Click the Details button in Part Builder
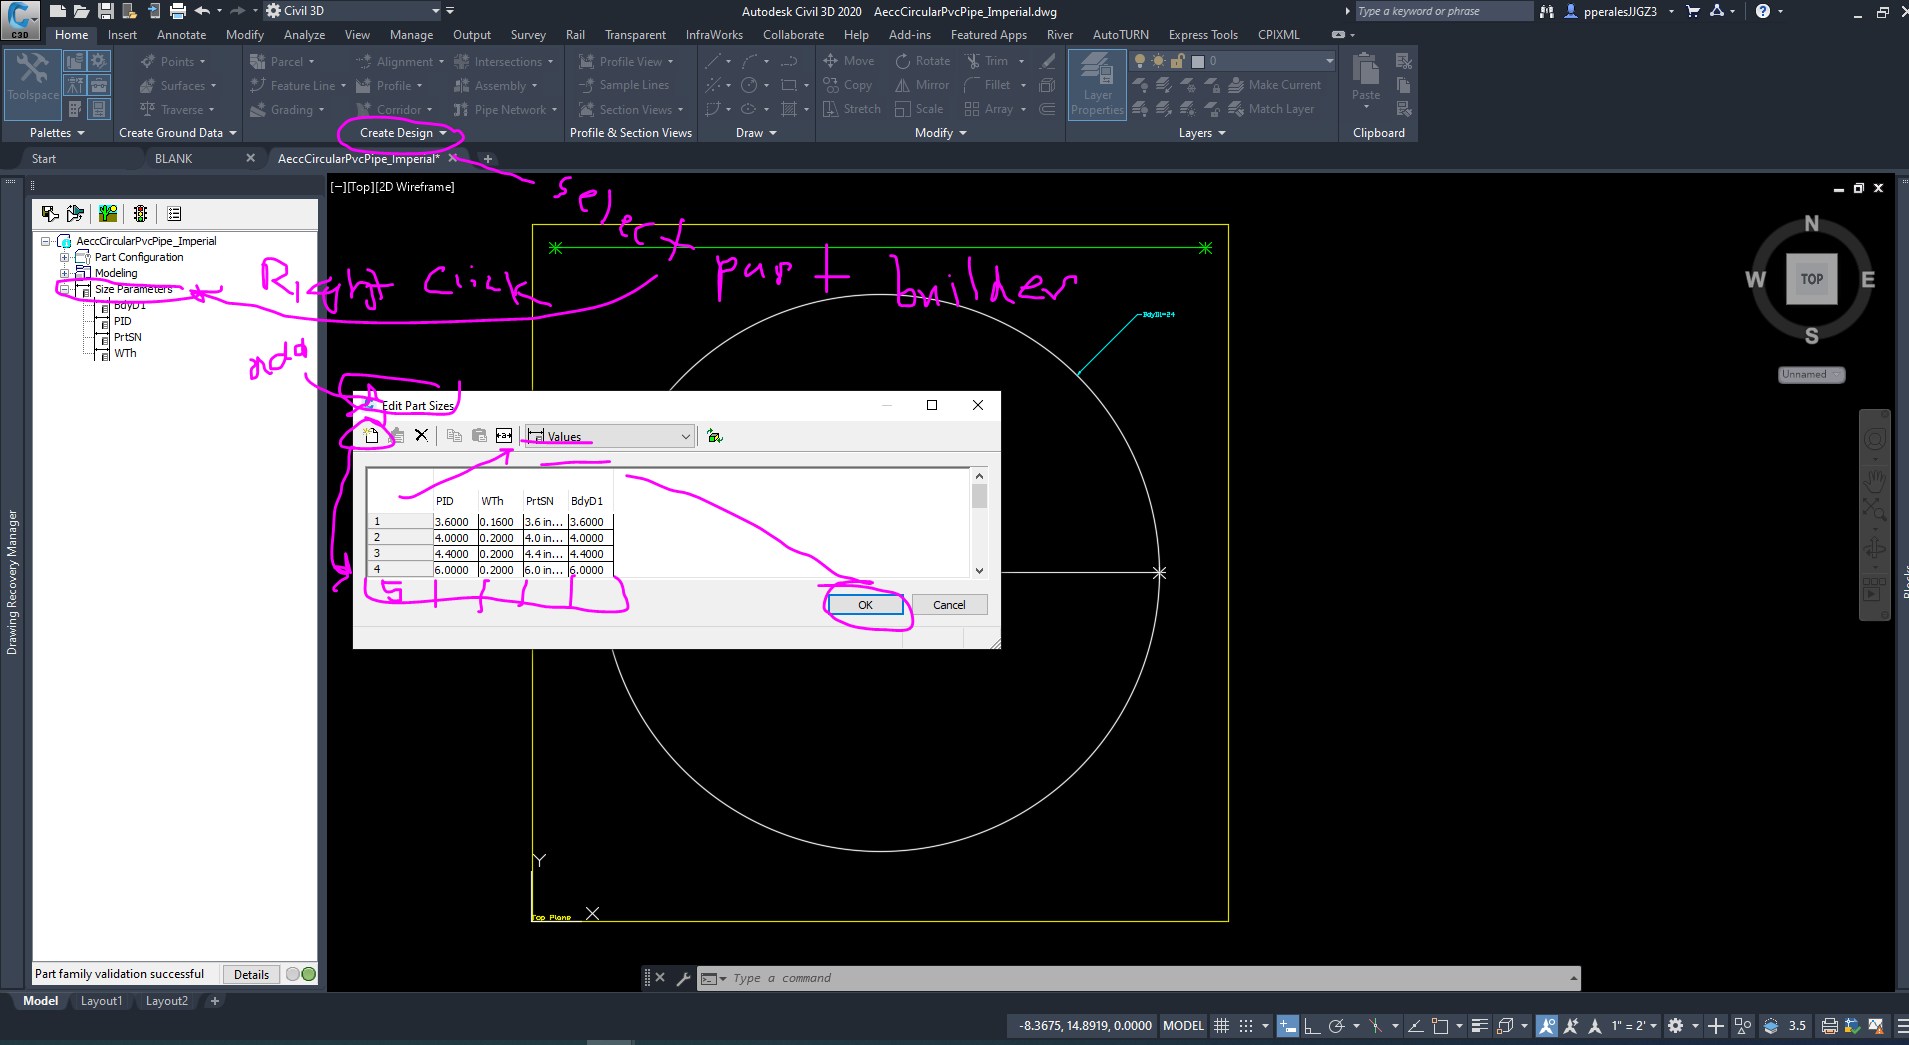 (251, 974)
